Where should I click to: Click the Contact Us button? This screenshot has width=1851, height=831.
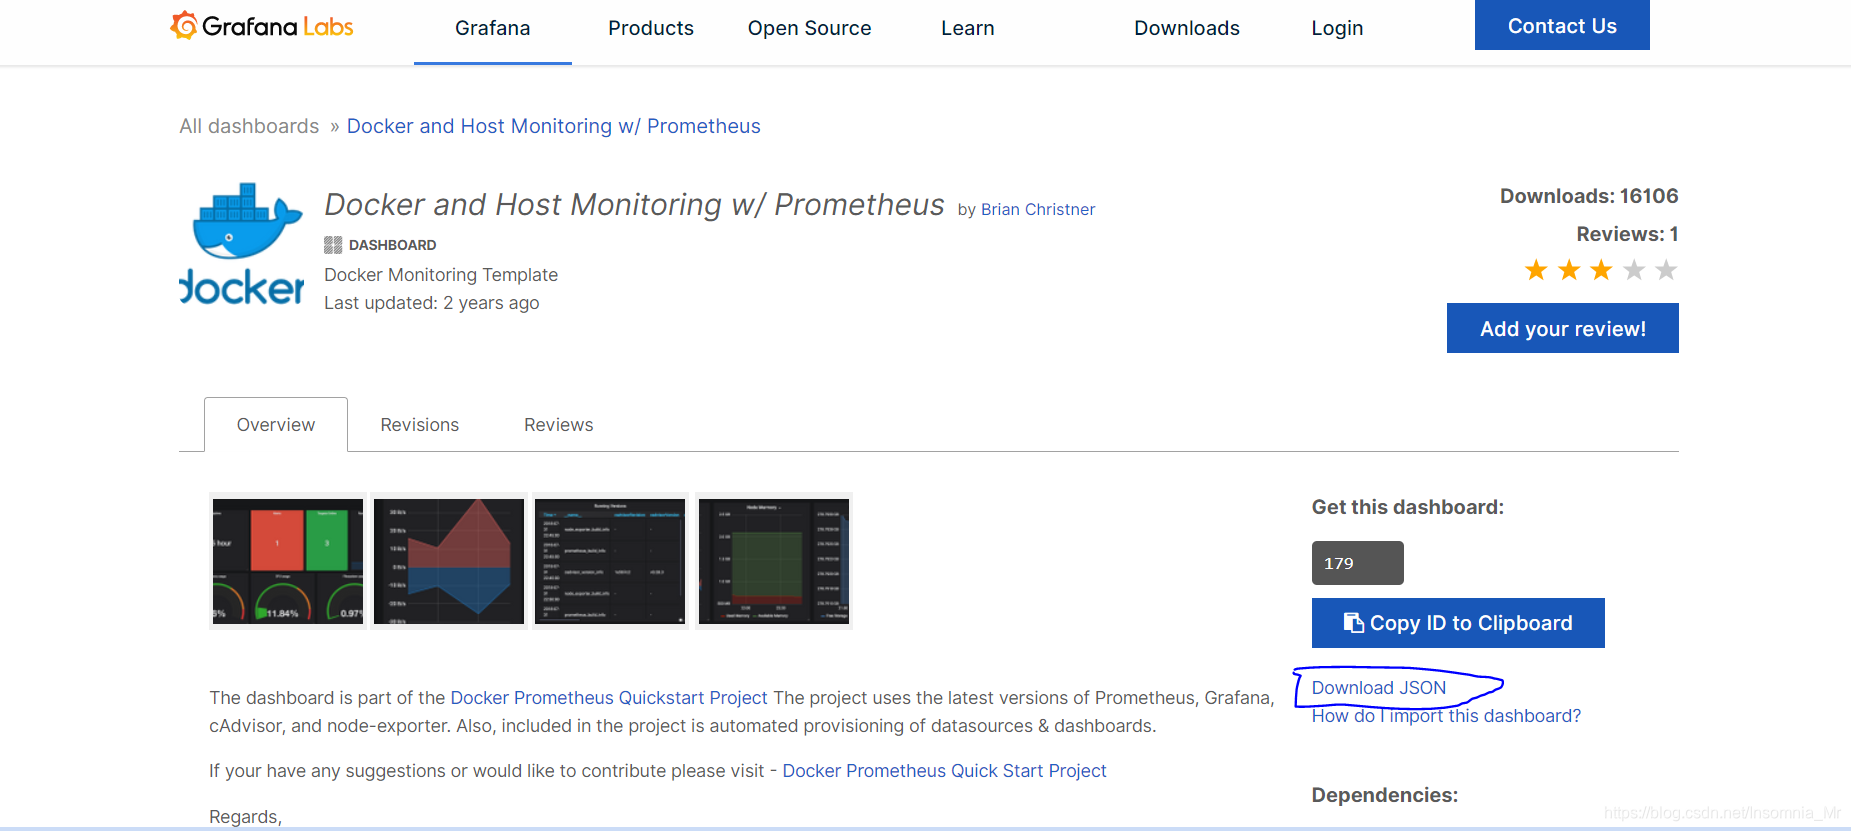click(x=1562, y=25)
